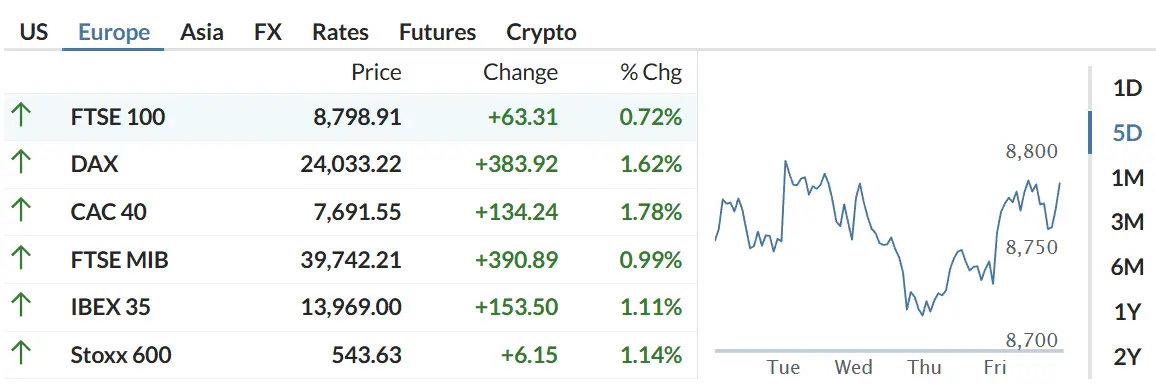The height and width of the screenshot is (385, 1156).
Task: Show the Rates tab
Action: tap(341, 32)
